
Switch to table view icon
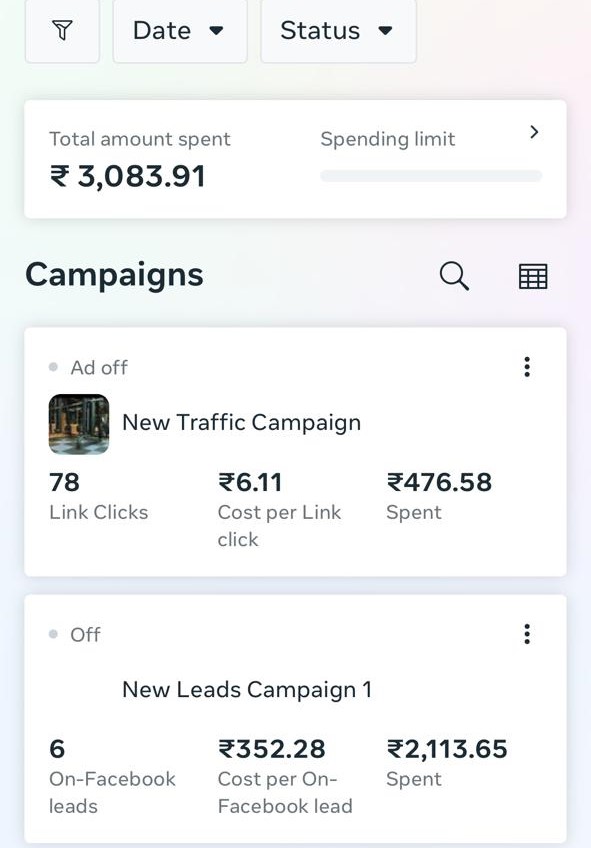(x=533, y=276)
